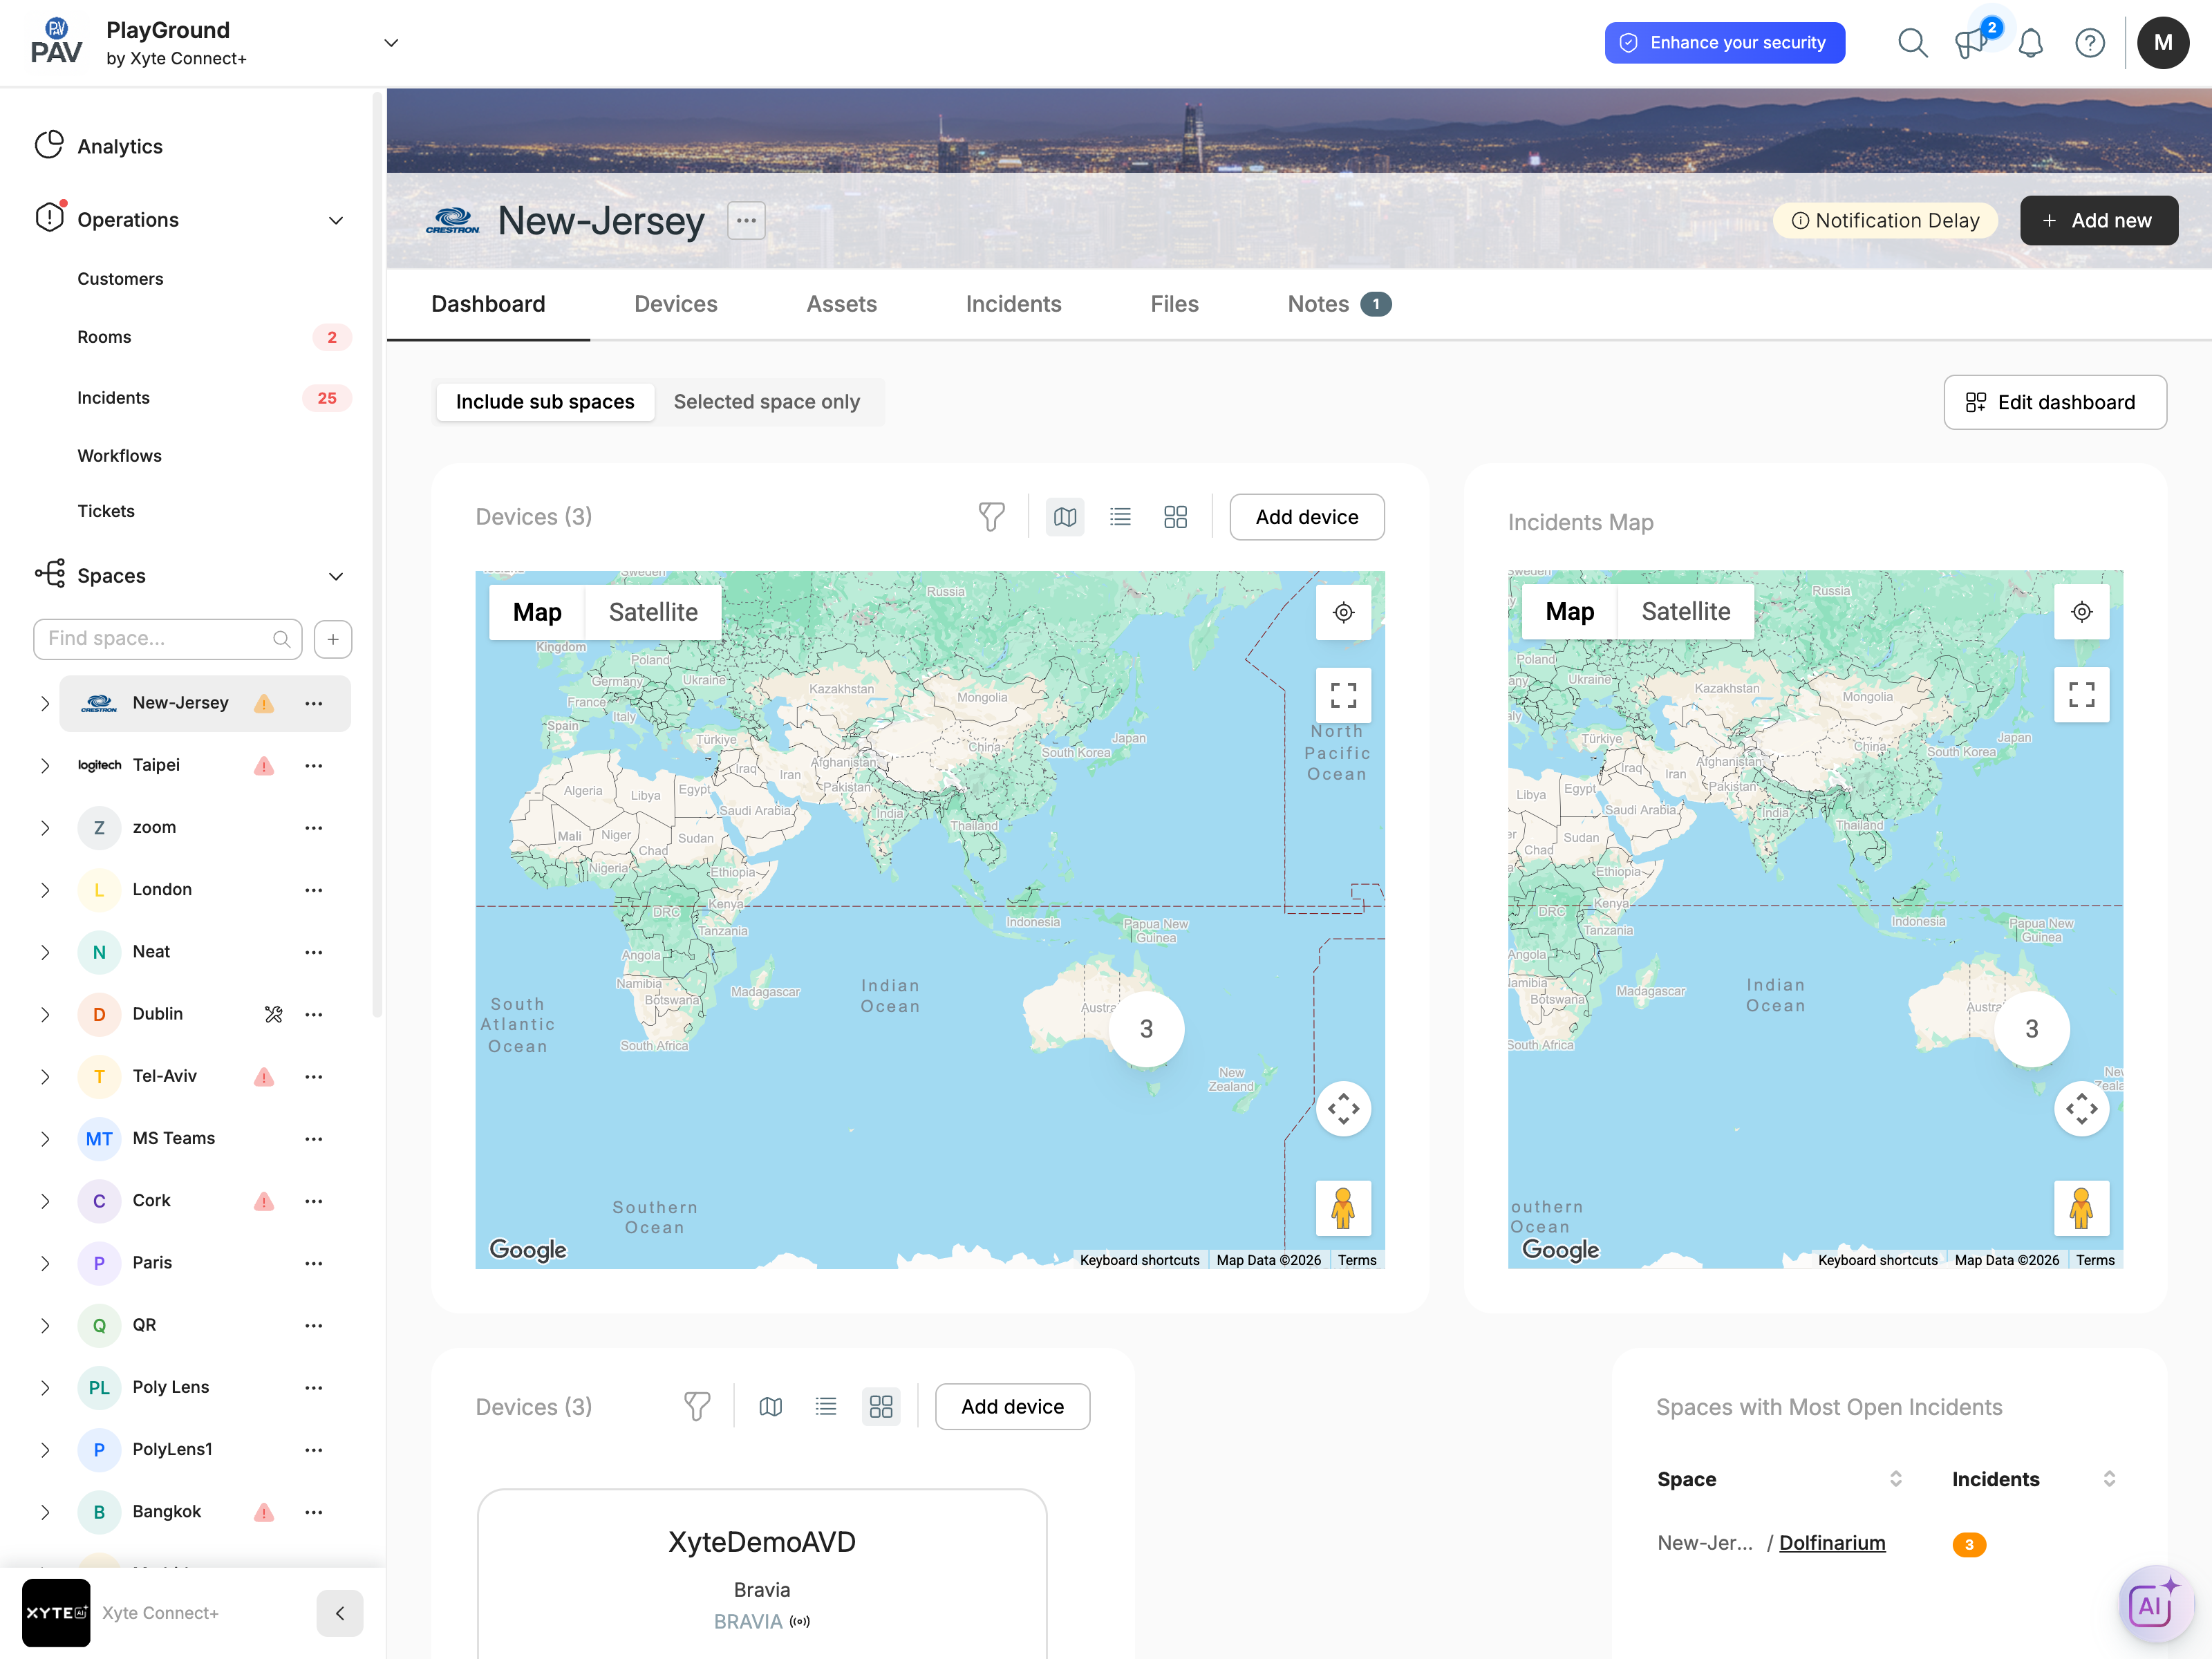Screen dimensions: 2212x1659
Task: Open camera controls on the Incidents Map
Action: (2081, 1109)
